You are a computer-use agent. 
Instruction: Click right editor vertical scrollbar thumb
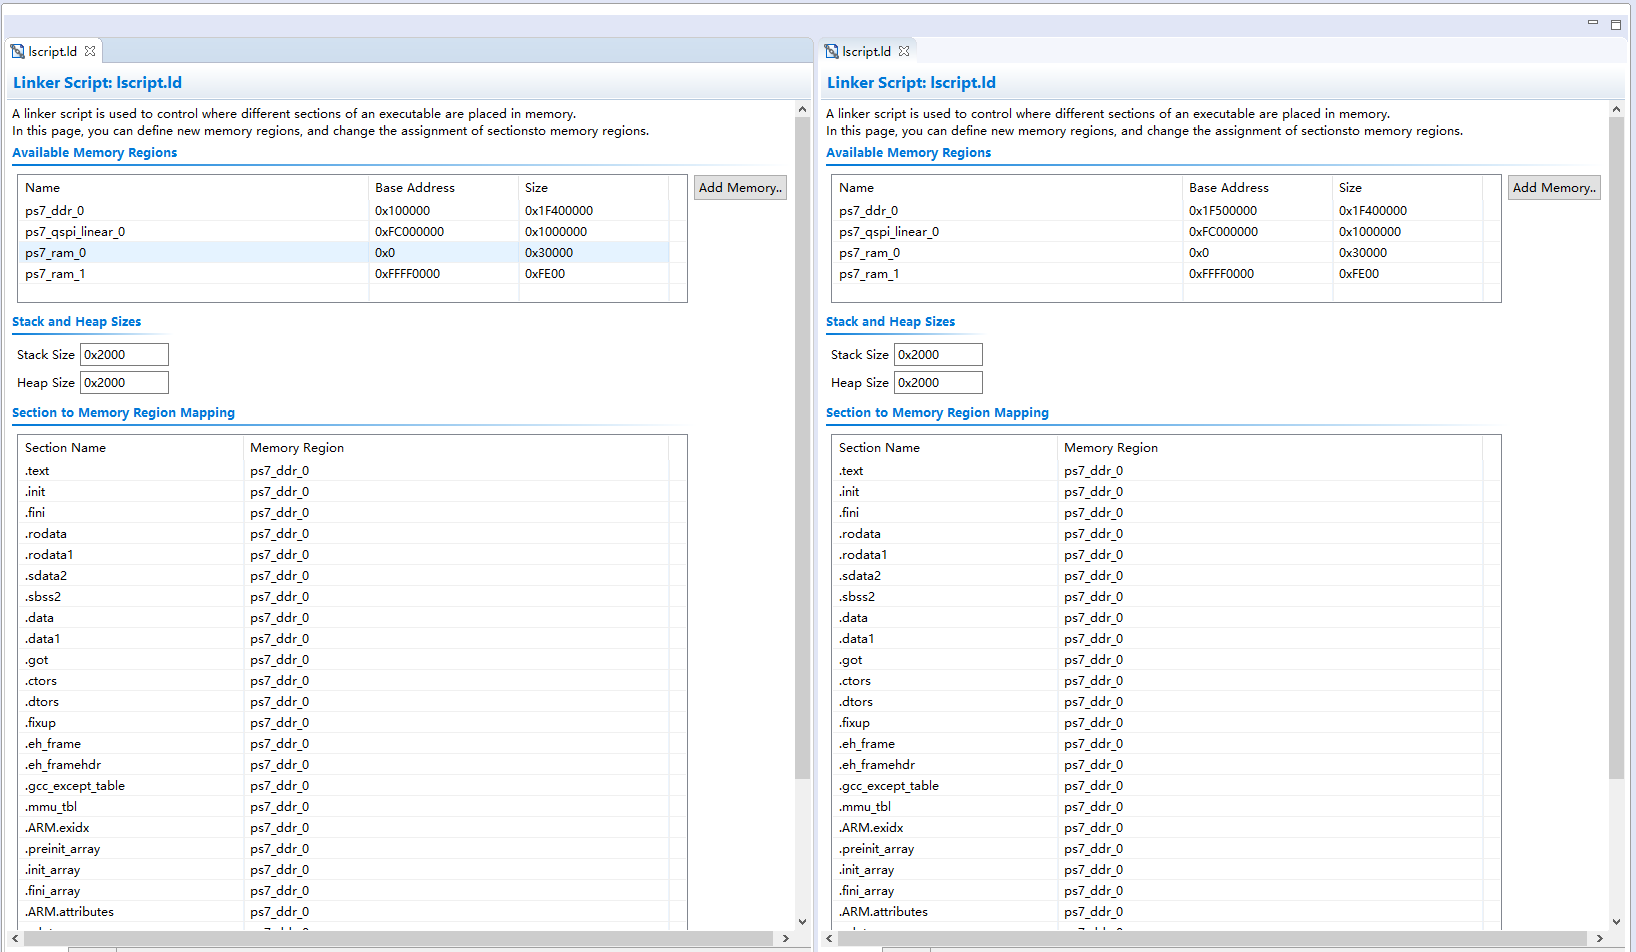1616,447
